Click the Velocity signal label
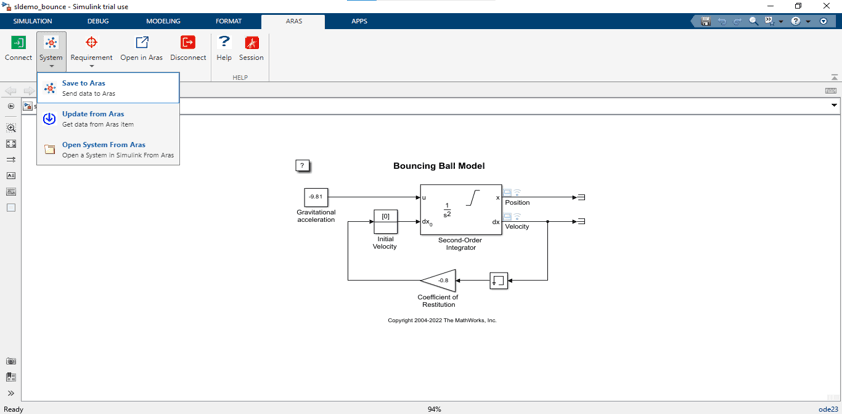This screenshot has width=842, height=414. (517, 227)
